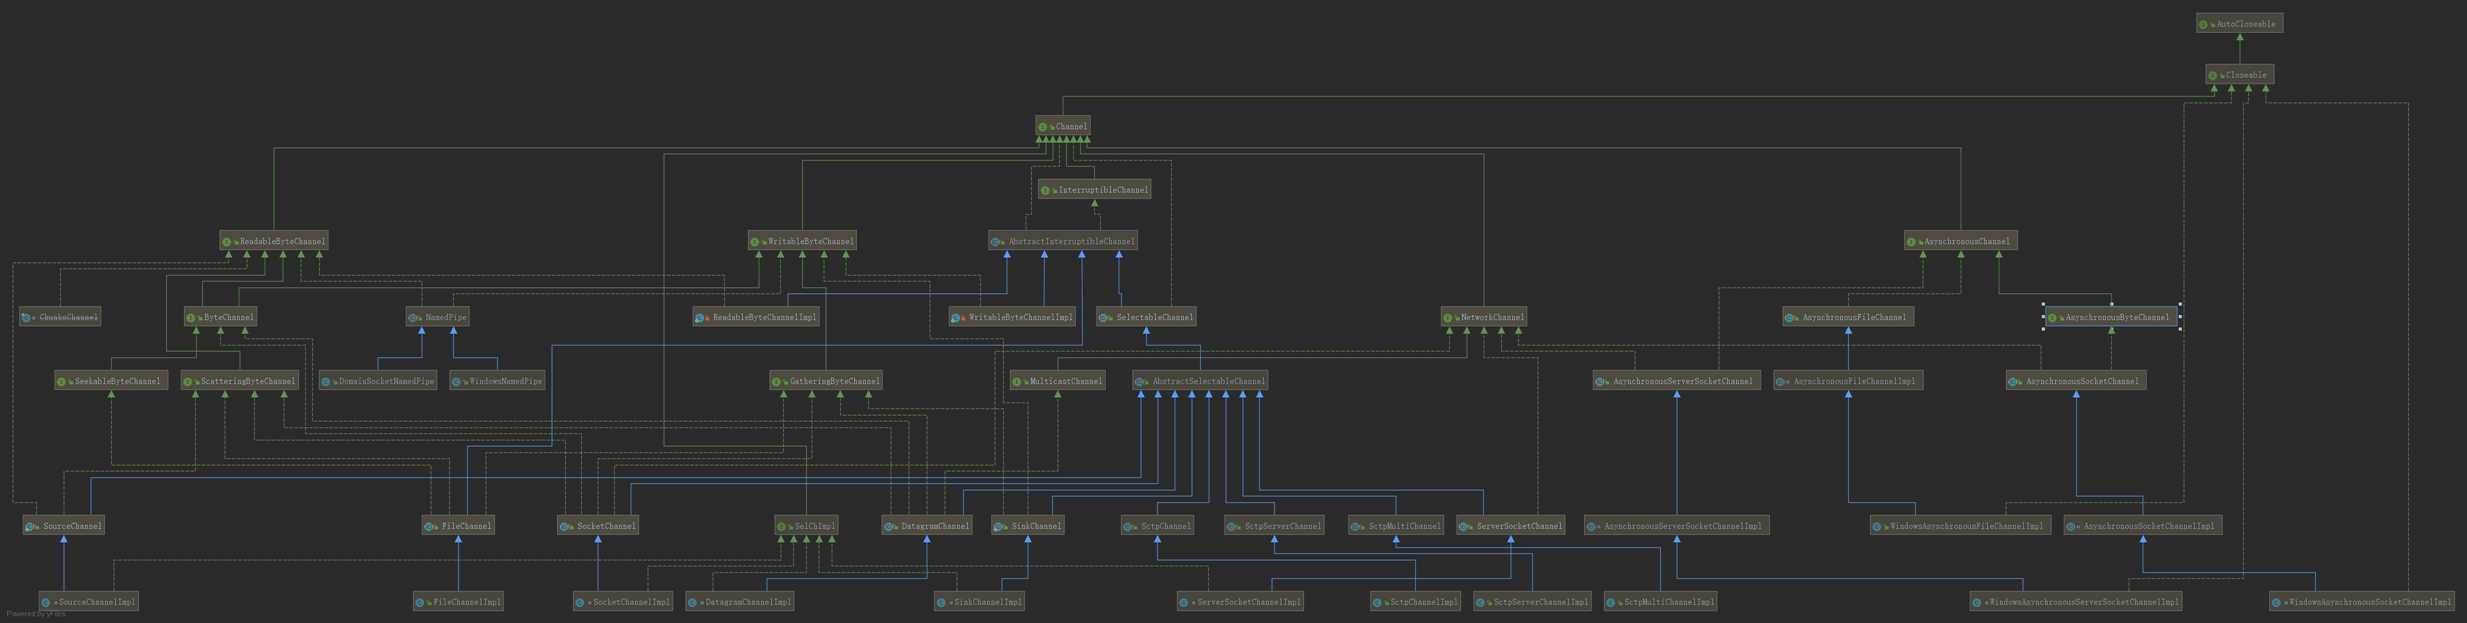2467x623 pixels.
Task: Click the AsynchronousChannel interface icon
Action: click(x=1911, y=242)
